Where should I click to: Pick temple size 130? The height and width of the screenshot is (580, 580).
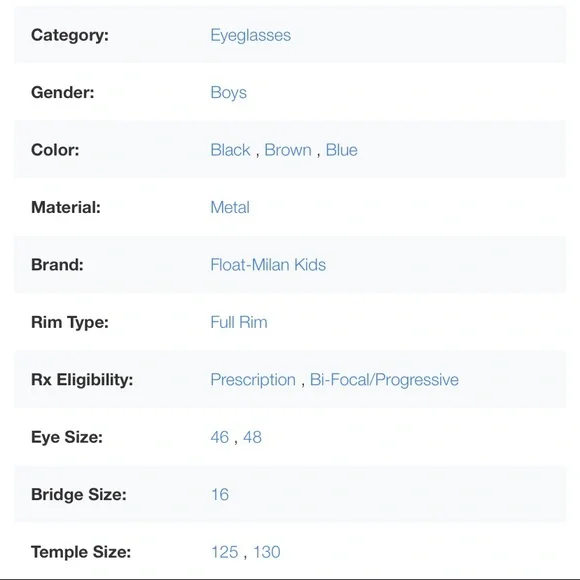pos(266,552)
